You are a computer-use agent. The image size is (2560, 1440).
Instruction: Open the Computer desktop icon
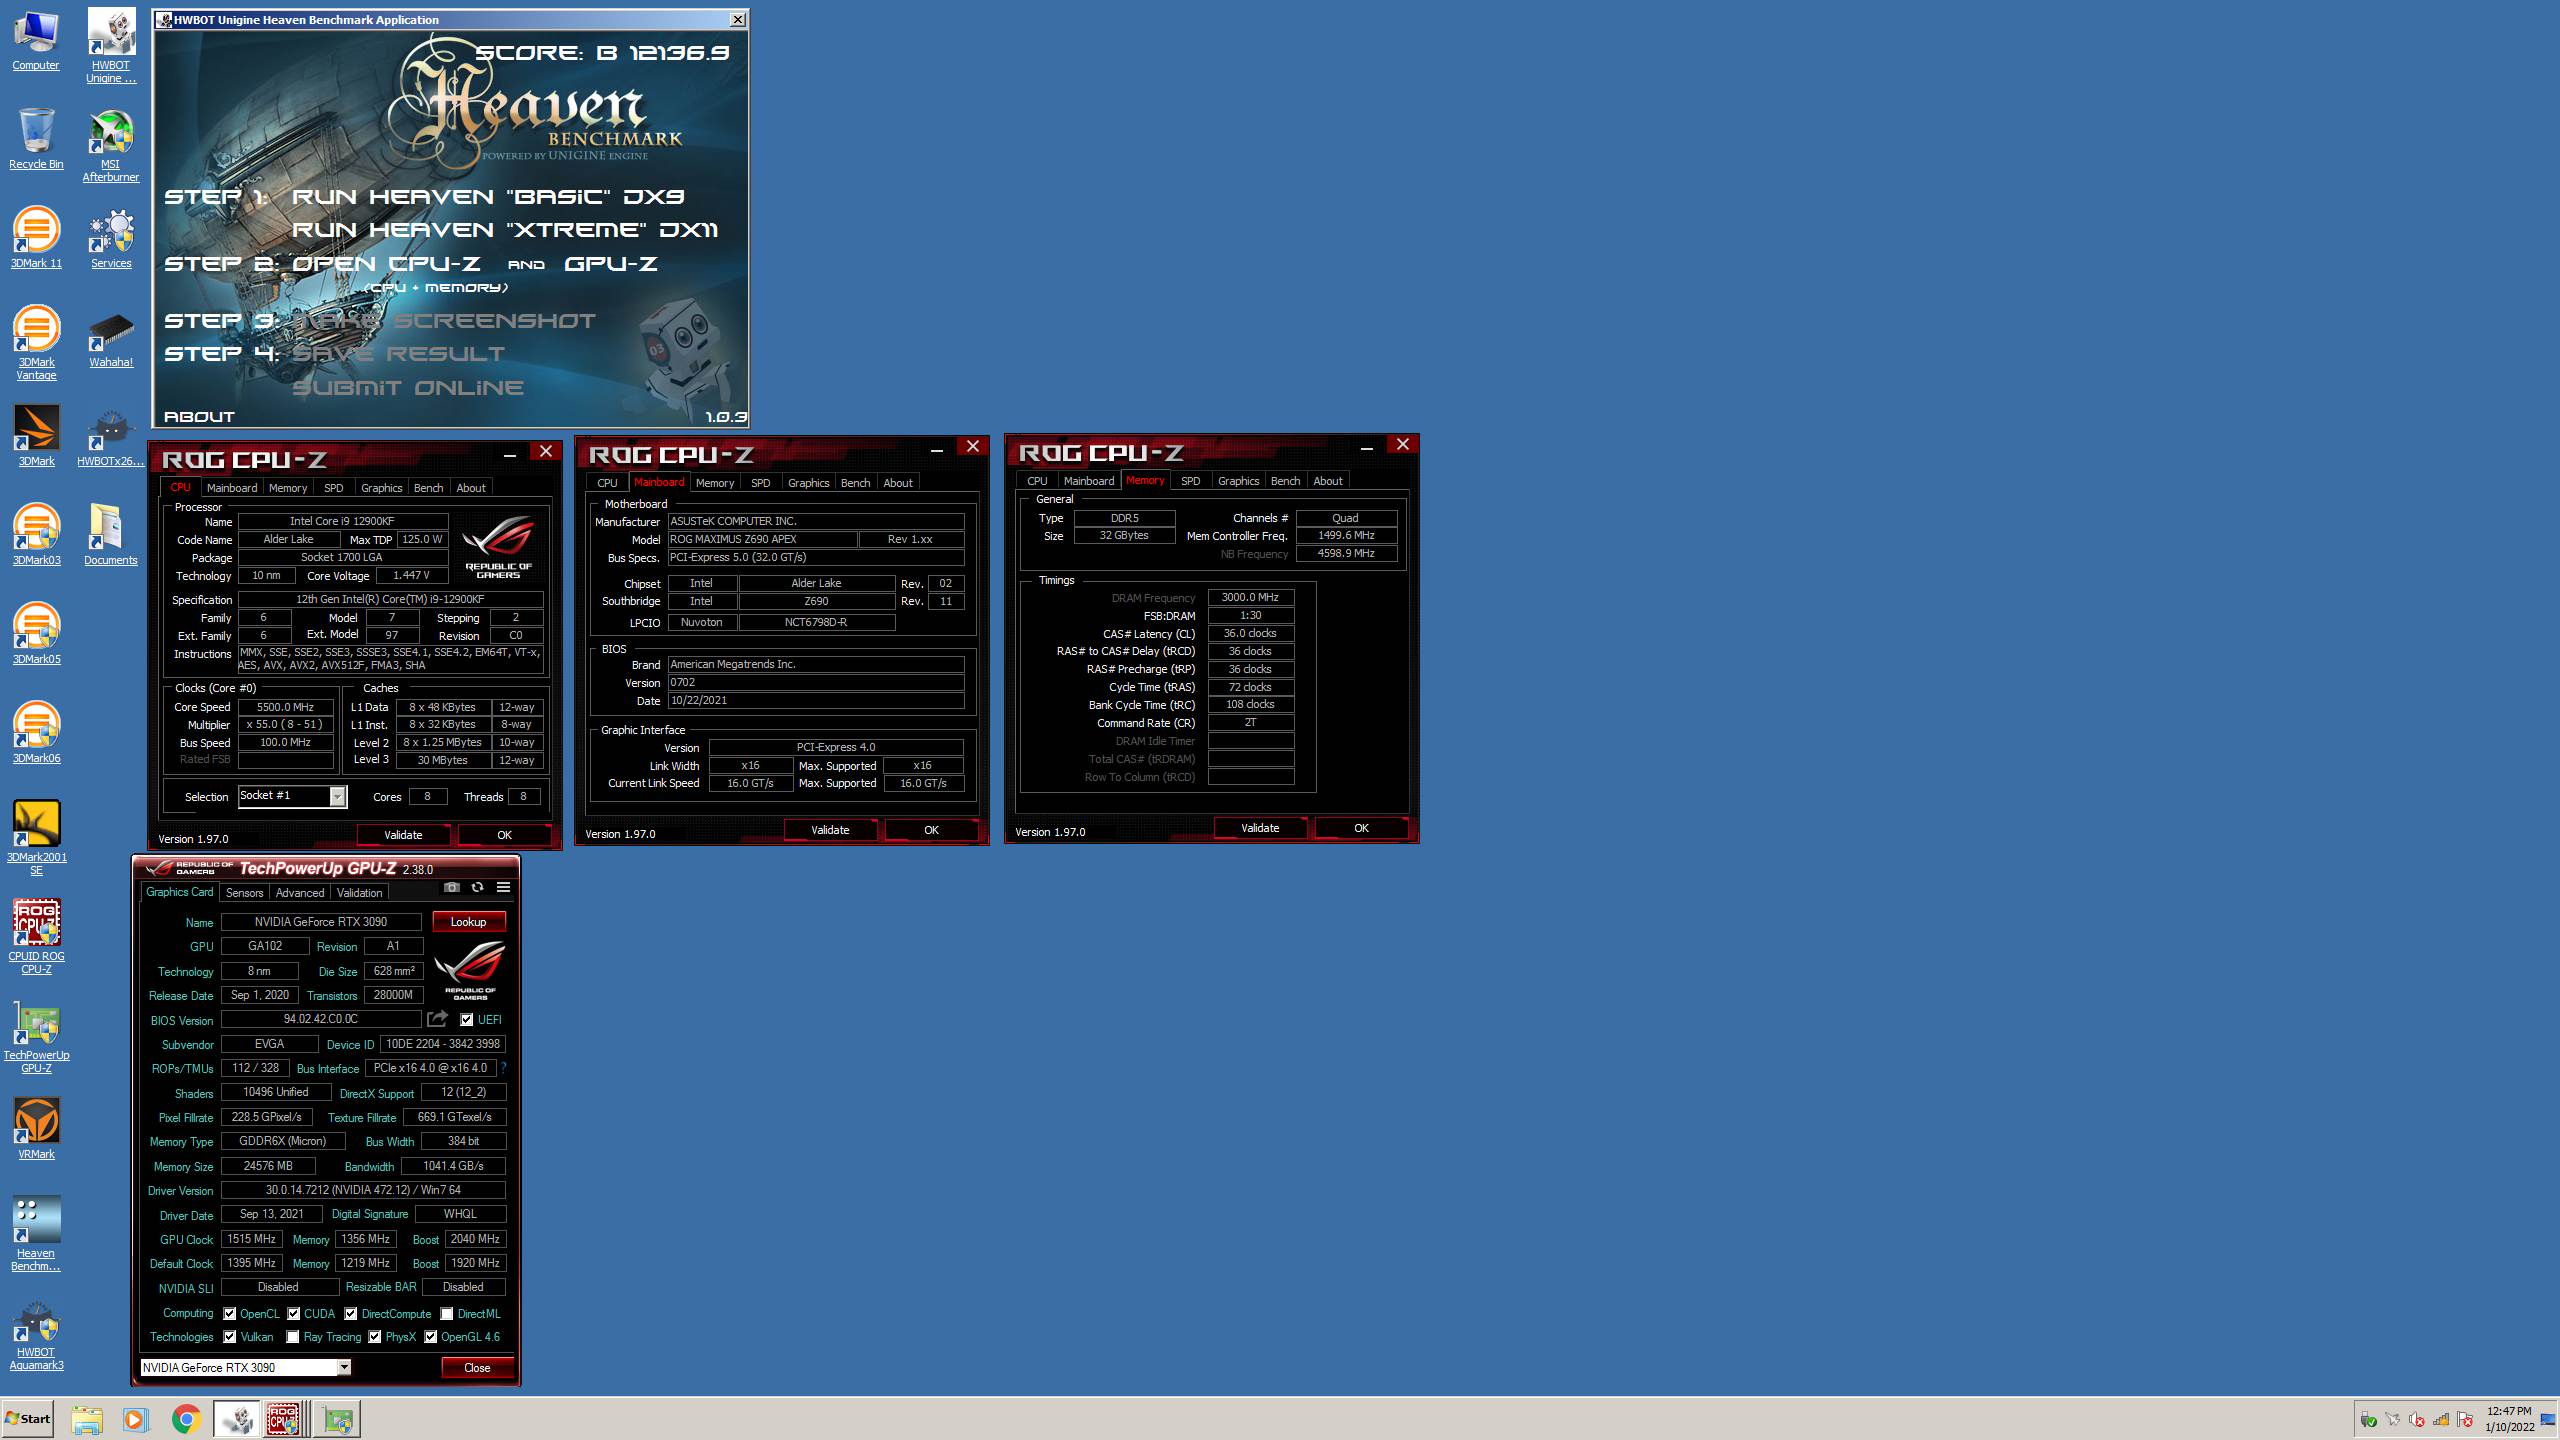coord(36,40)
